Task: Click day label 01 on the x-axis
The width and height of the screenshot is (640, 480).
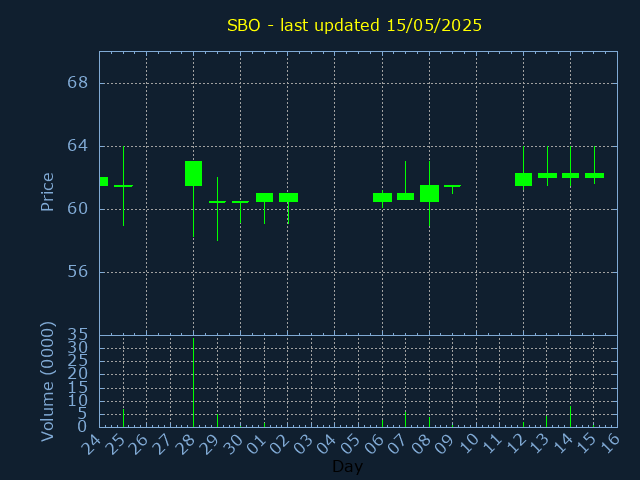Action: coord(256,444)
